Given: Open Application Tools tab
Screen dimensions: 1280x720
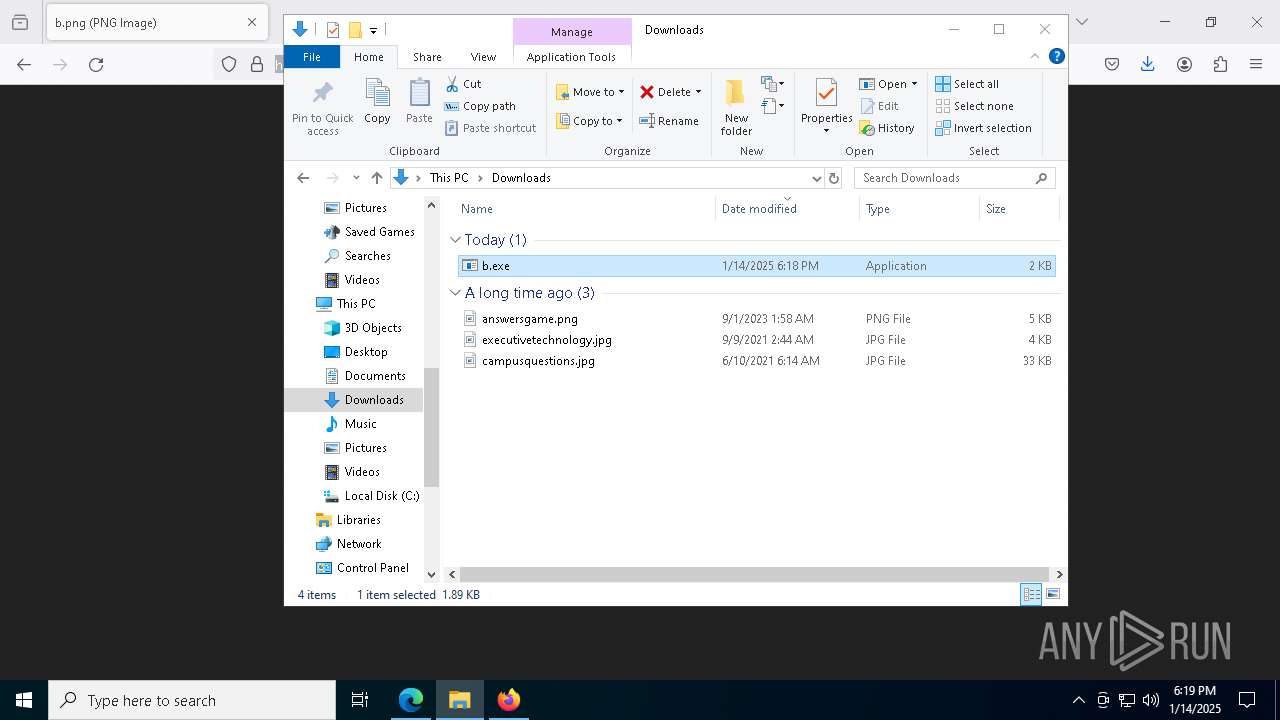Looking at the screenshot, I should click(x=571, y=57).
